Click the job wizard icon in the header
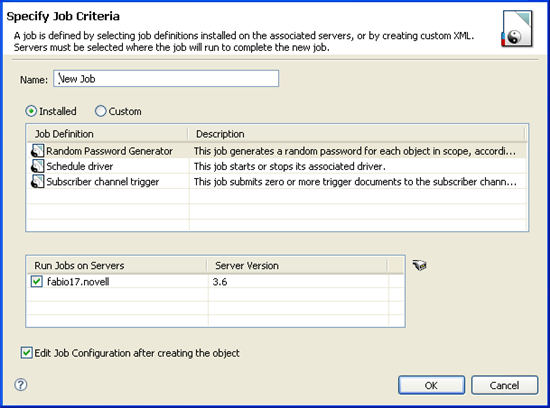This screenshot has height=408, width=550. (x=517, y=28)
